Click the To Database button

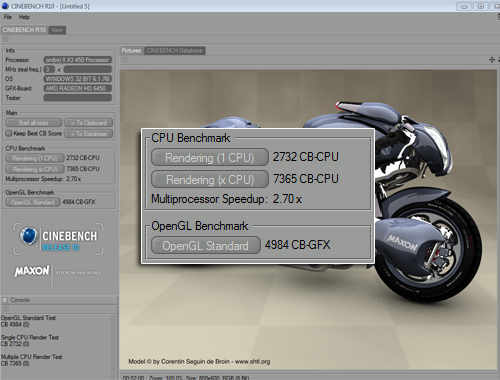88,134
